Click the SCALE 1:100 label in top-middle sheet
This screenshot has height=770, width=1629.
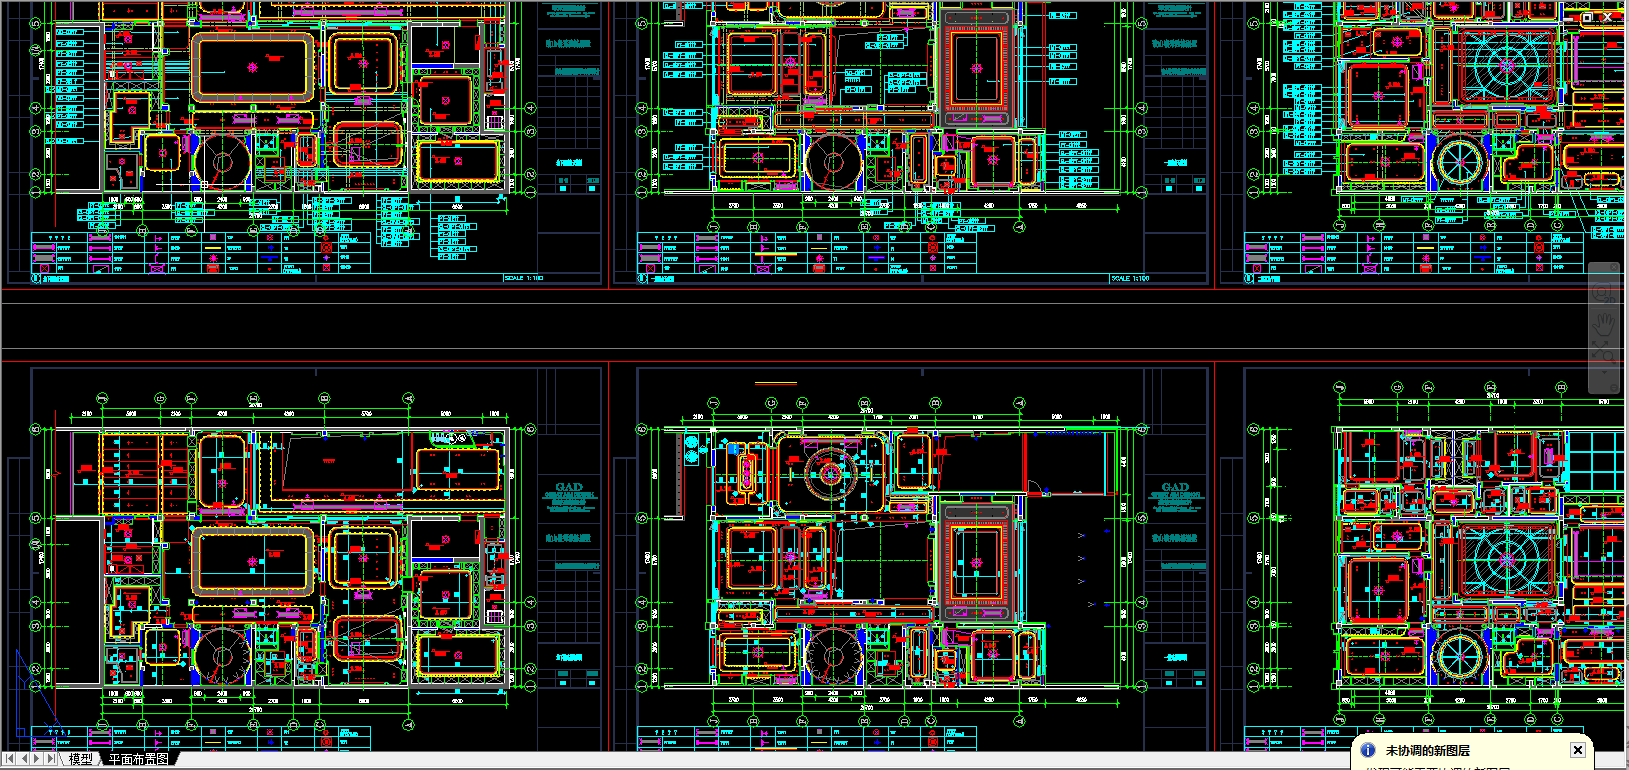(x=1130, y=278)
